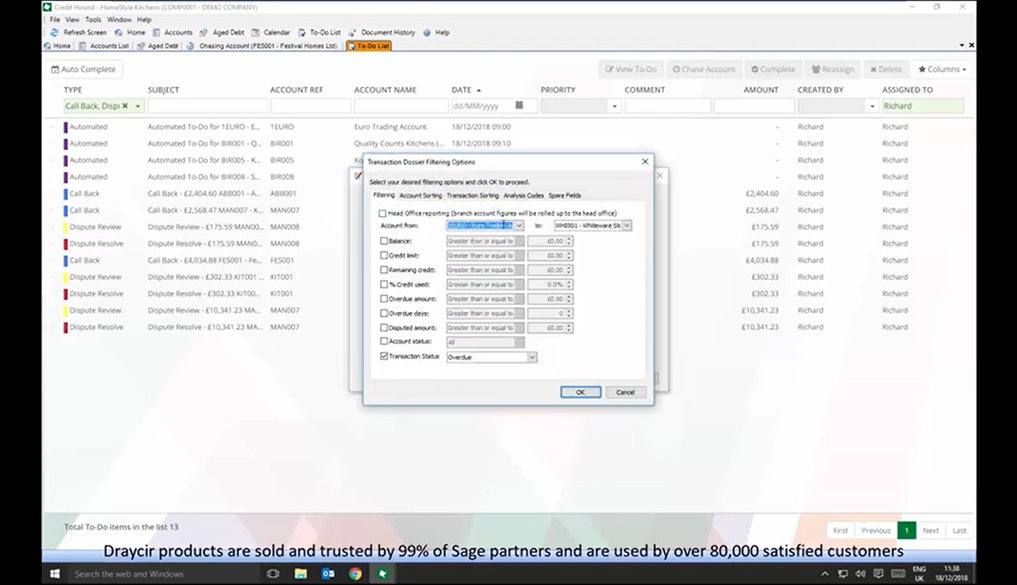Open the Type filter dropdown arrow
Viewport: 1017px width, 585px height.
[x=138, y=106]
